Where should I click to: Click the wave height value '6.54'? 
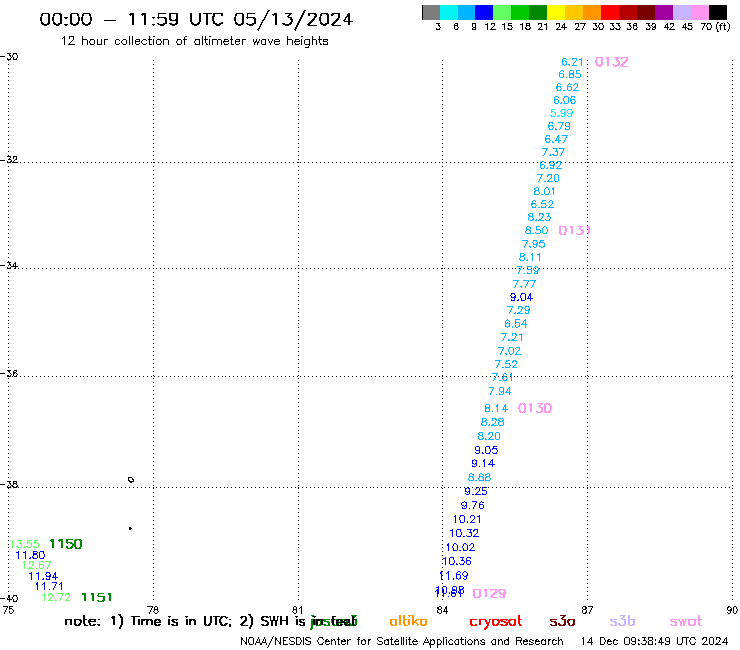coord(515,324)
